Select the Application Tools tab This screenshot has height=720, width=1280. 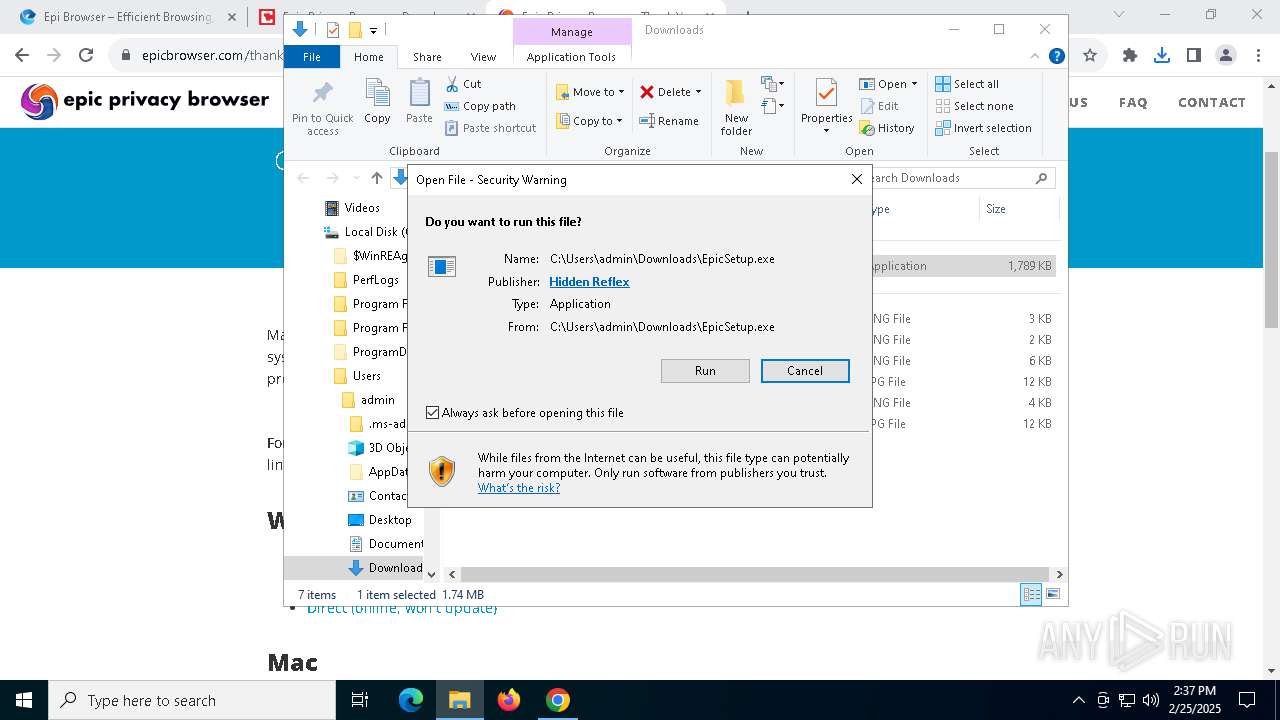(571, 57)
